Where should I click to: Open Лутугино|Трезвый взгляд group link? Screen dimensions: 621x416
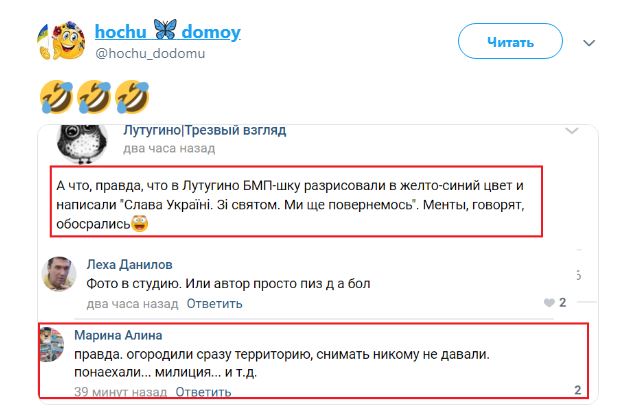click(204, 130)
